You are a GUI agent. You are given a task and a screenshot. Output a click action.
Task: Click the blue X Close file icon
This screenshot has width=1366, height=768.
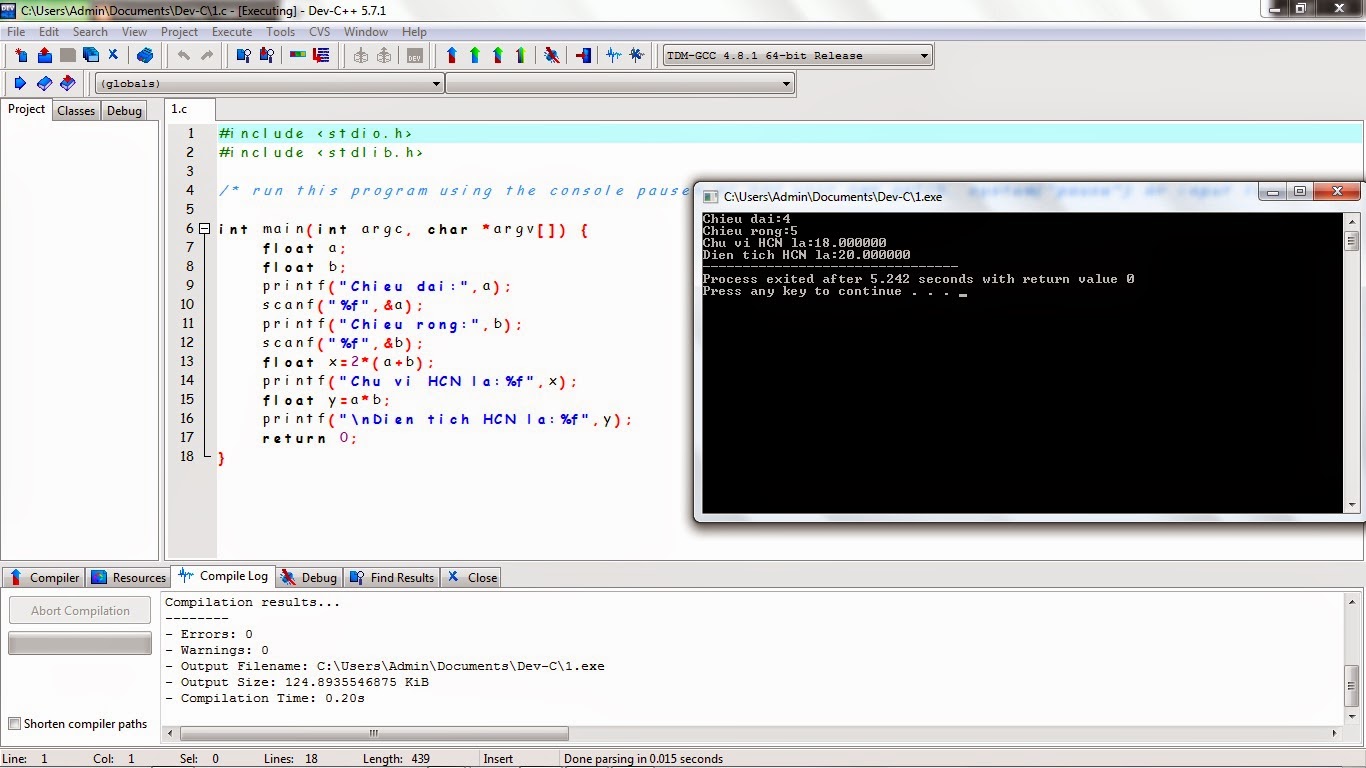pos(113,56)
